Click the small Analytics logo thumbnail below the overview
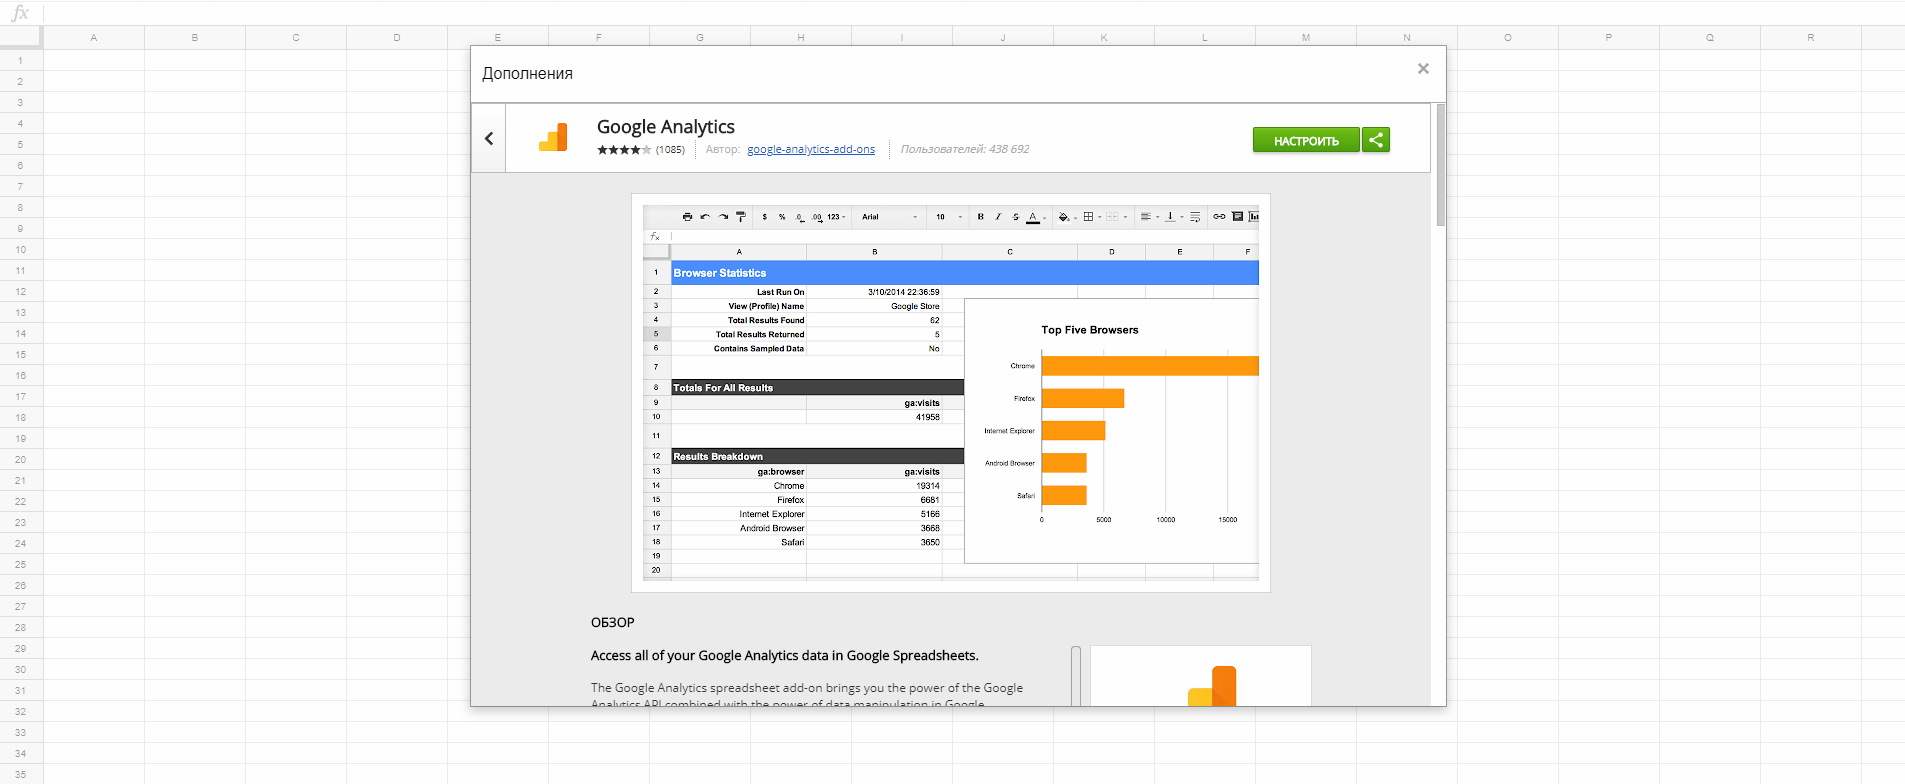 point(1201,676)
